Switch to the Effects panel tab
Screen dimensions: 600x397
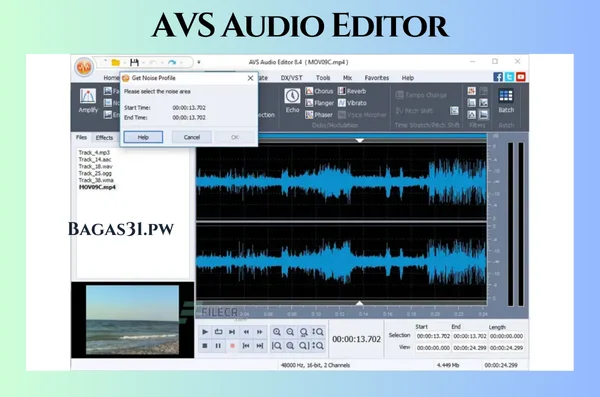coord(104,137)
